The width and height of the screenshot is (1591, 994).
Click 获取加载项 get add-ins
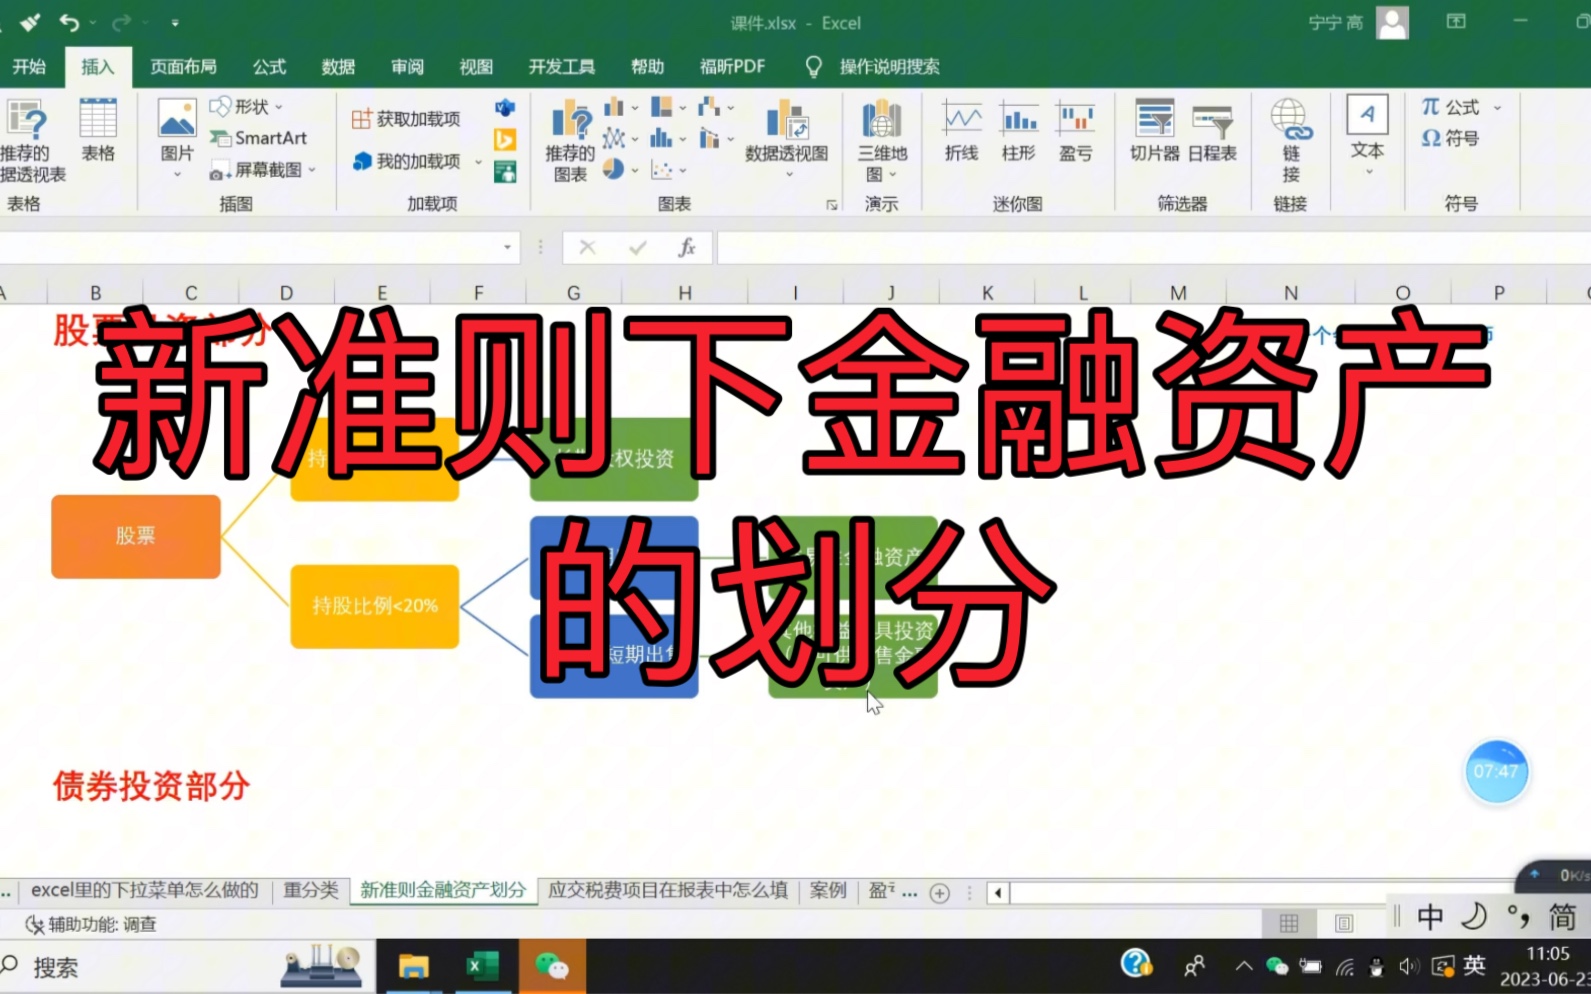tap(406, 119)
